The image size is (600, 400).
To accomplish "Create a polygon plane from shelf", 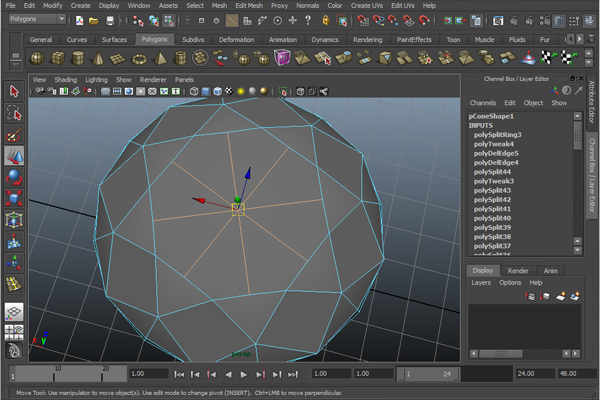I will point(117,58).
